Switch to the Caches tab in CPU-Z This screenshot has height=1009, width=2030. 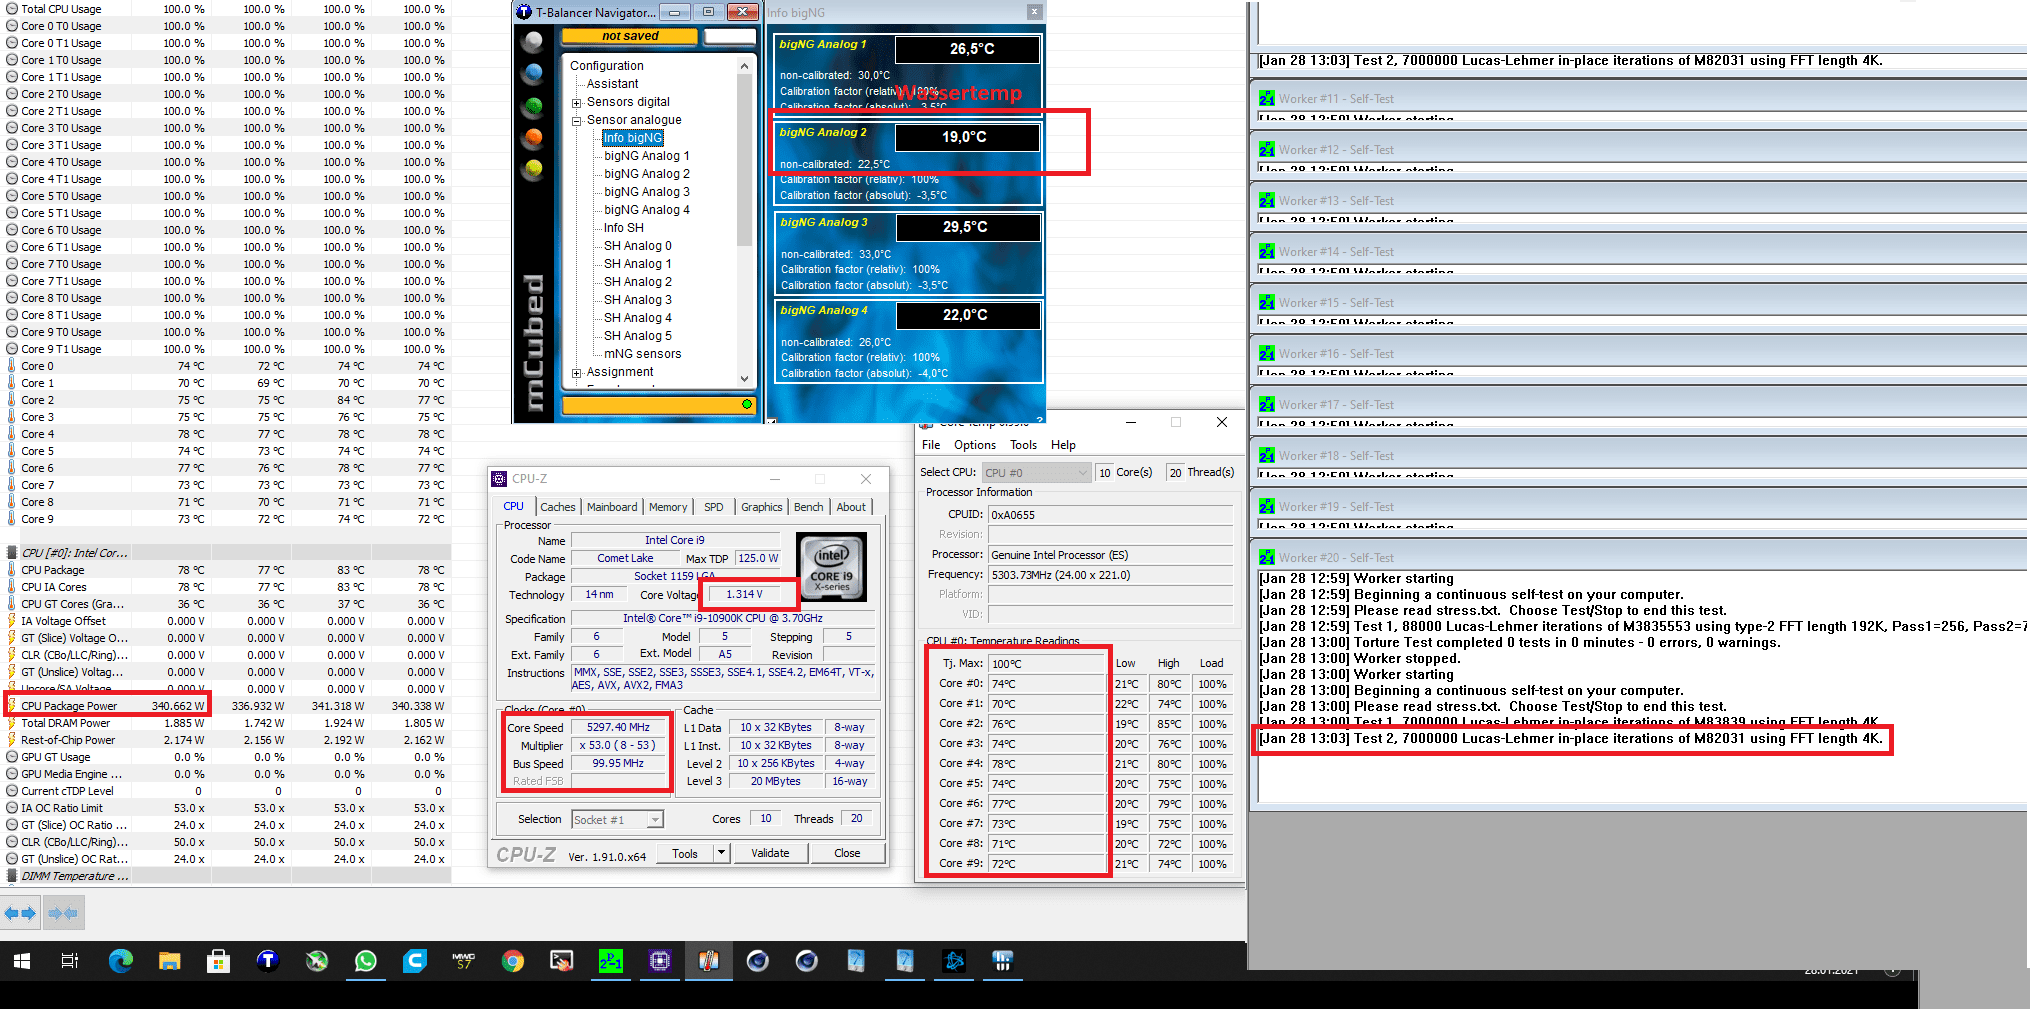557,507
